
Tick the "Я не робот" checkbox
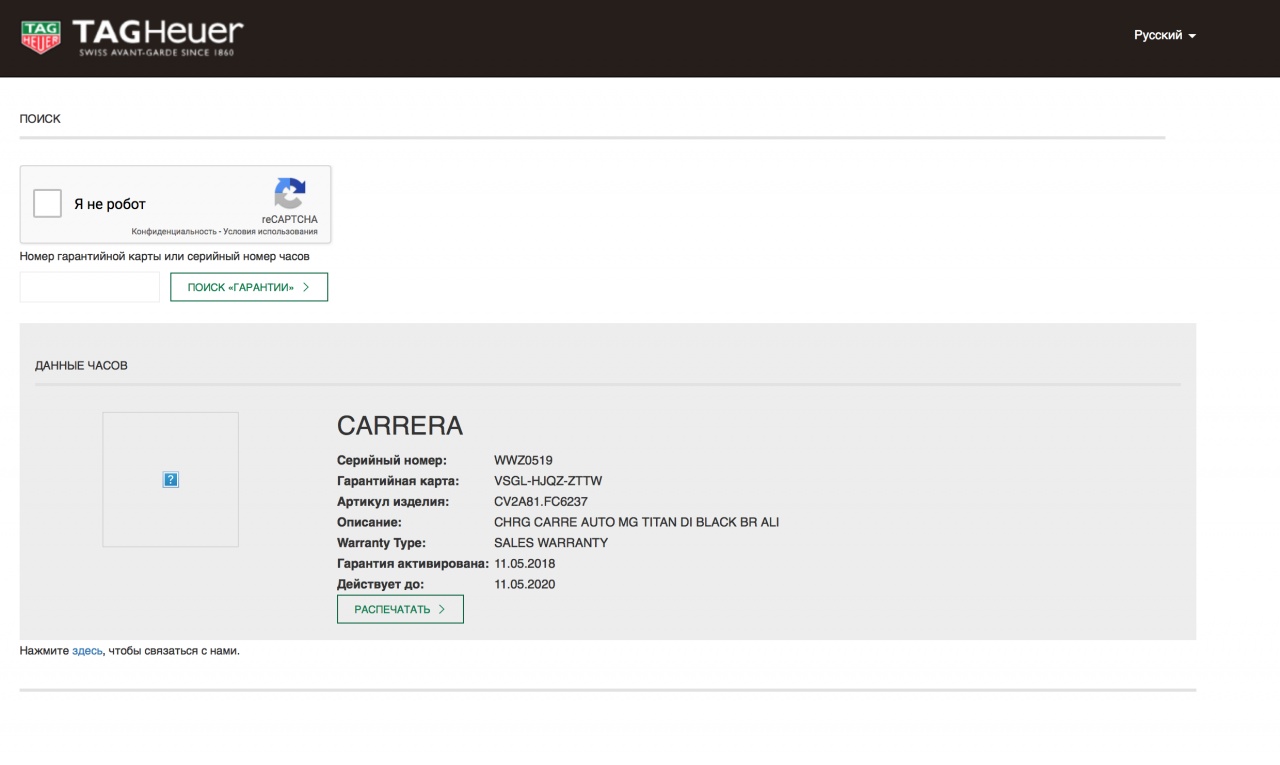click(x=48, y=204)
